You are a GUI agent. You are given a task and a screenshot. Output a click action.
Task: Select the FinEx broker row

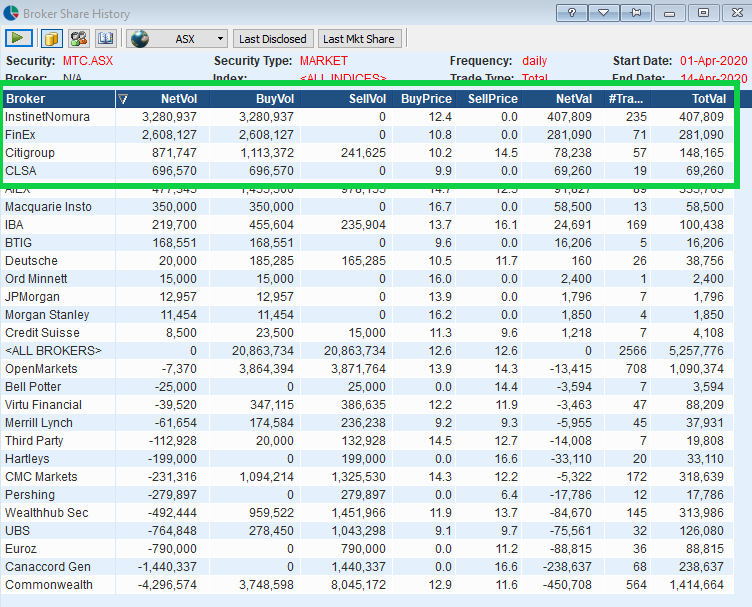(368, 135)
